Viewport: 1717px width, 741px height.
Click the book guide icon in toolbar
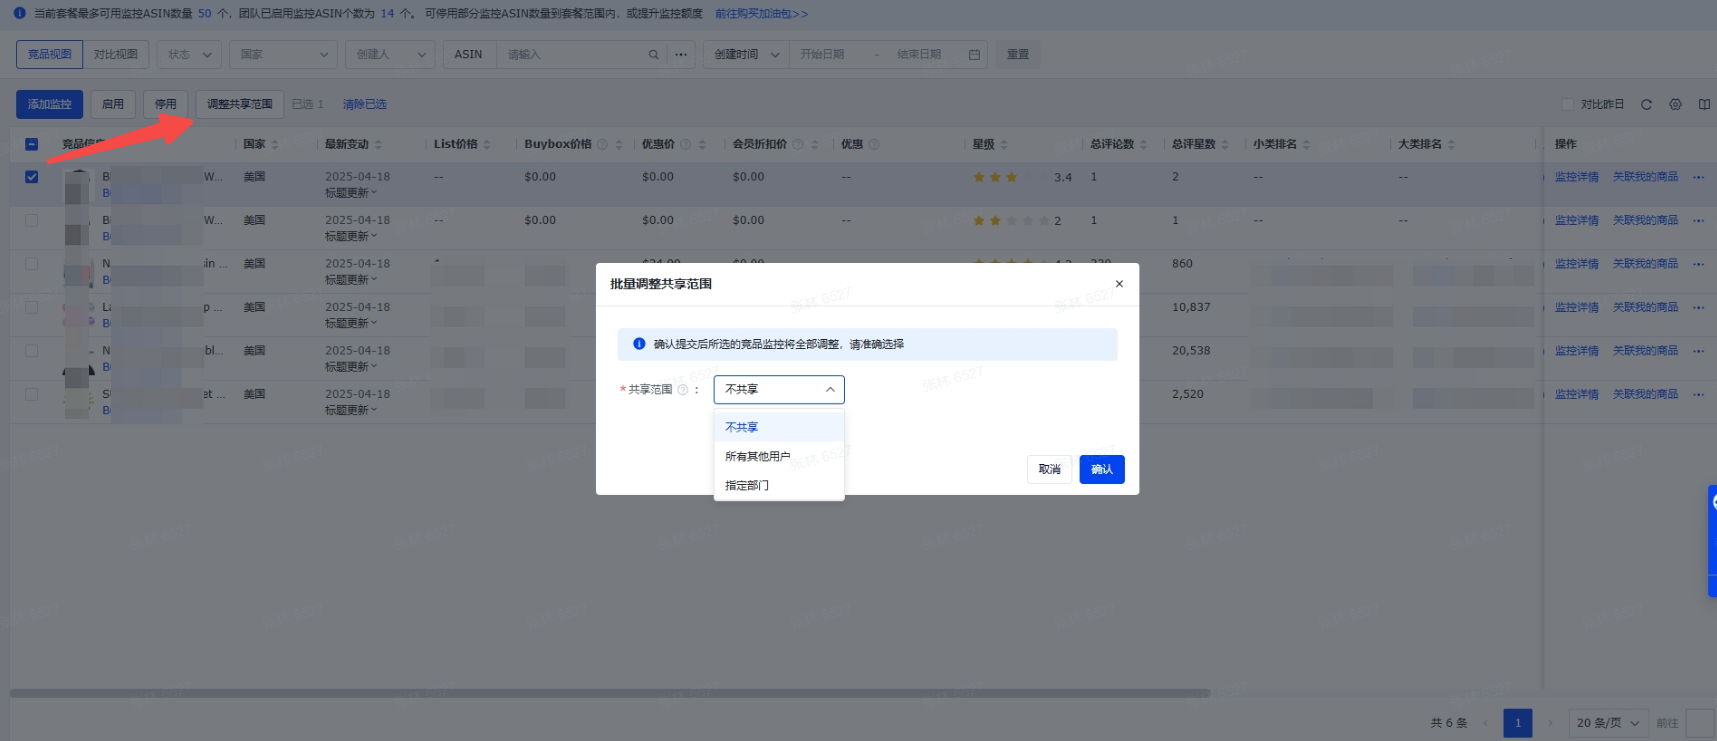[x=1704, y=104]
